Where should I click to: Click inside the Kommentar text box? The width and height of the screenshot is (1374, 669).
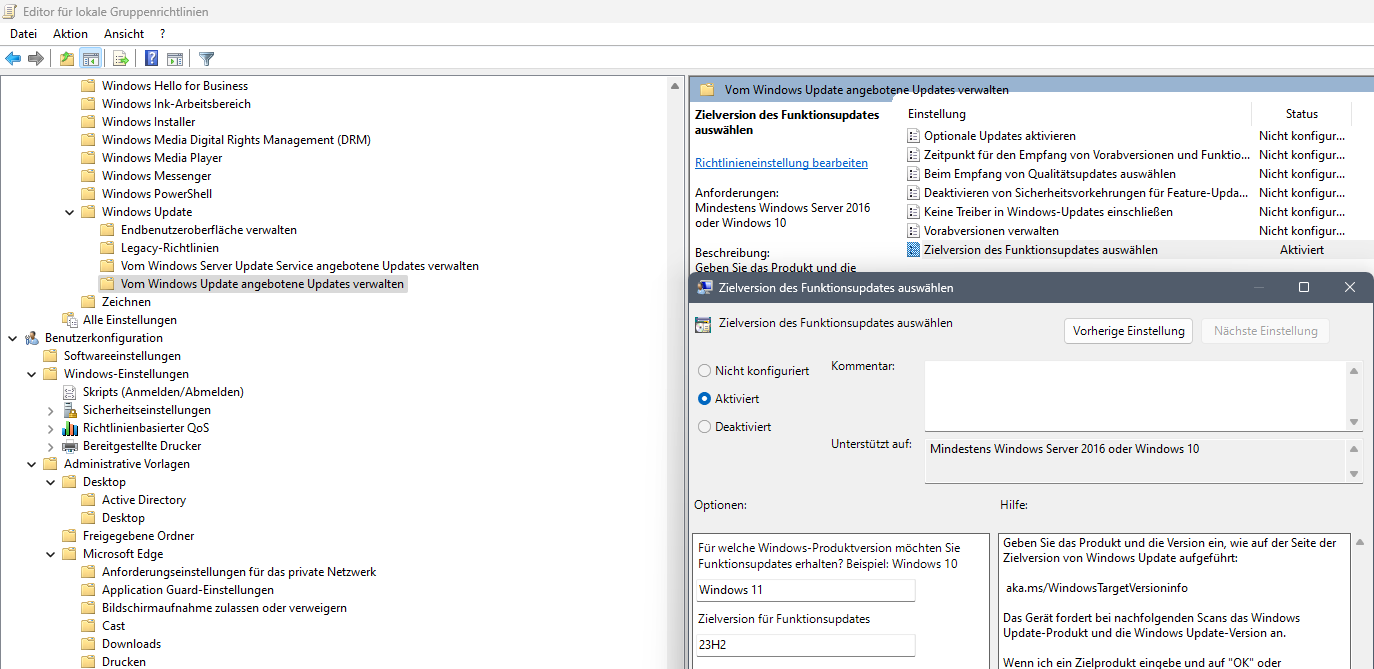coord(1135,396)
